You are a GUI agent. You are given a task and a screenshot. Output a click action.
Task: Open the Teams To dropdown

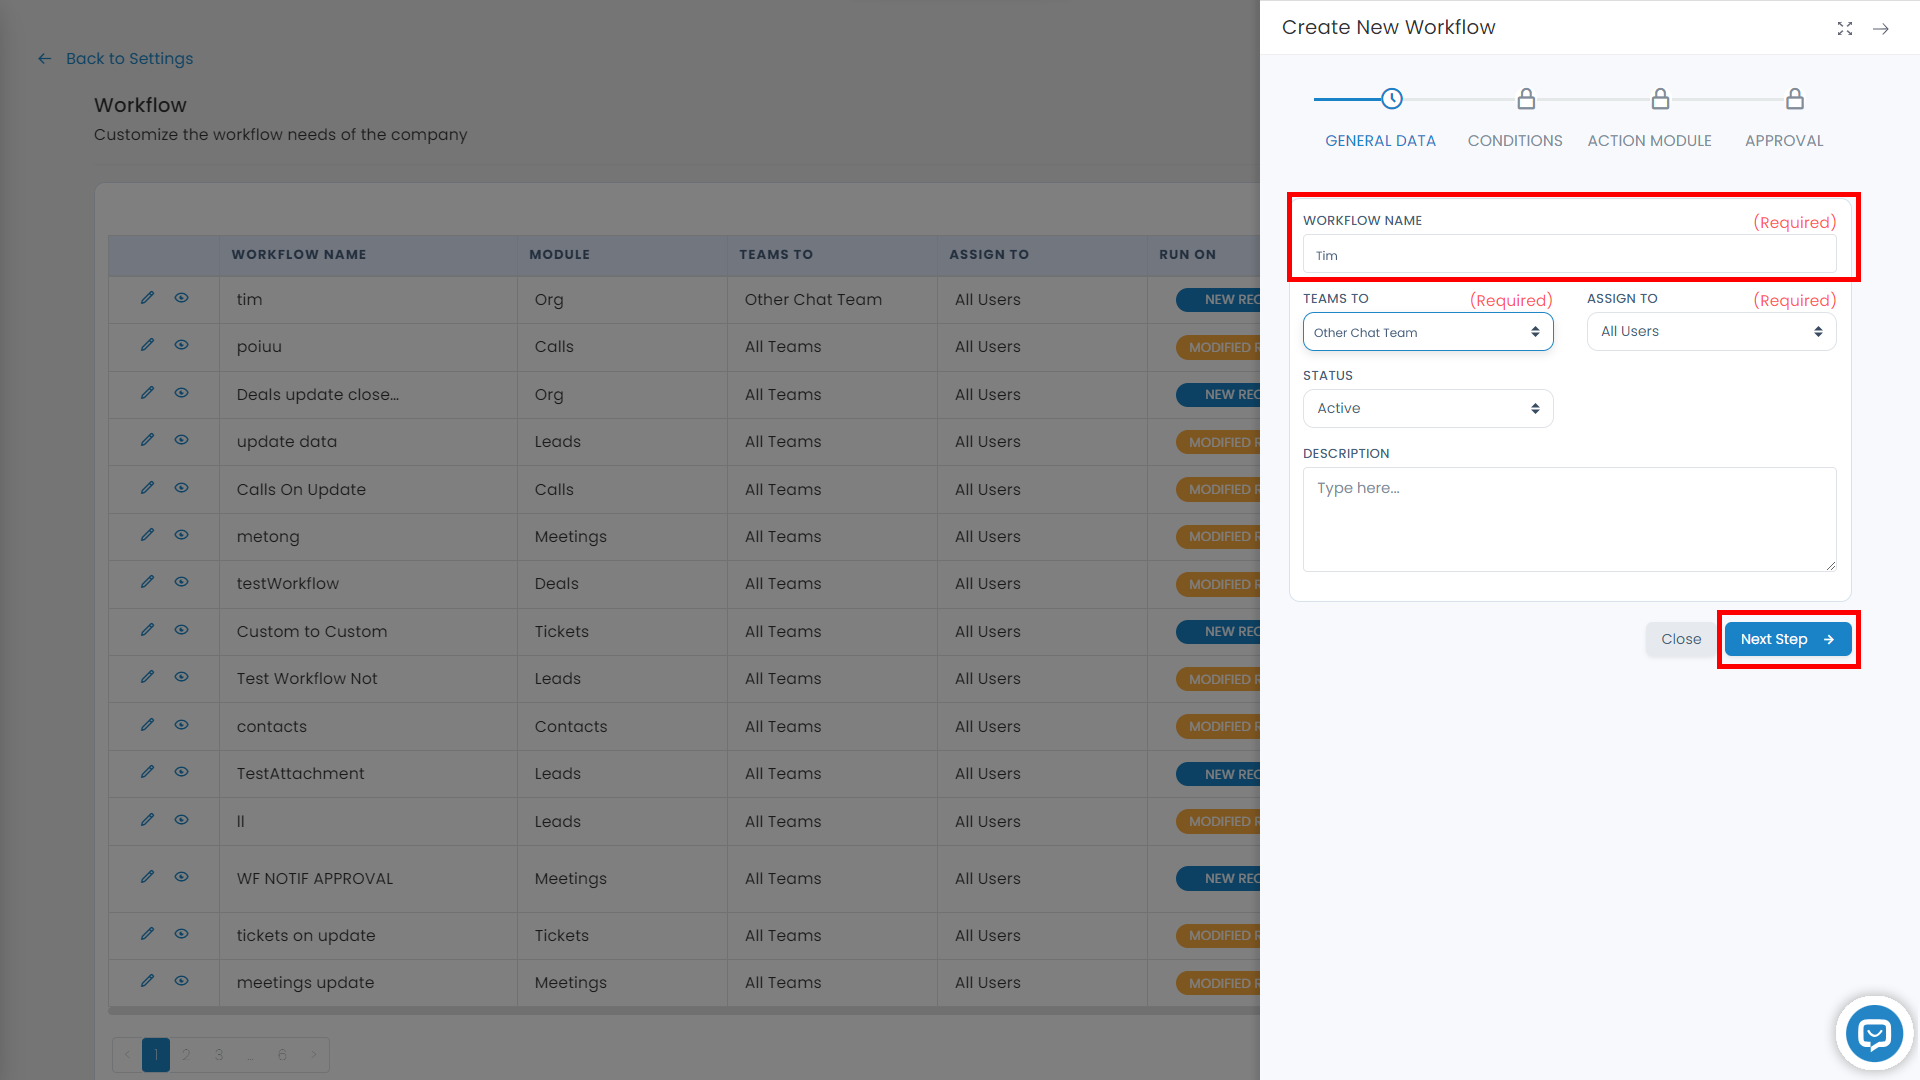click(x=1427, y=332)
